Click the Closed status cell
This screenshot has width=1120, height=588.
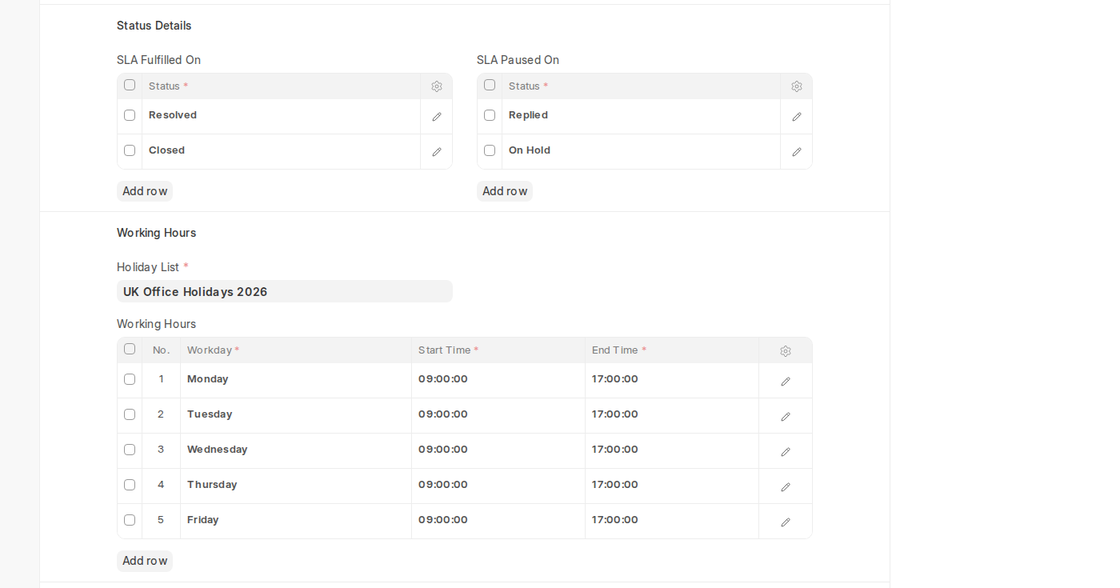pyautogui.click(x=281, y=151)
